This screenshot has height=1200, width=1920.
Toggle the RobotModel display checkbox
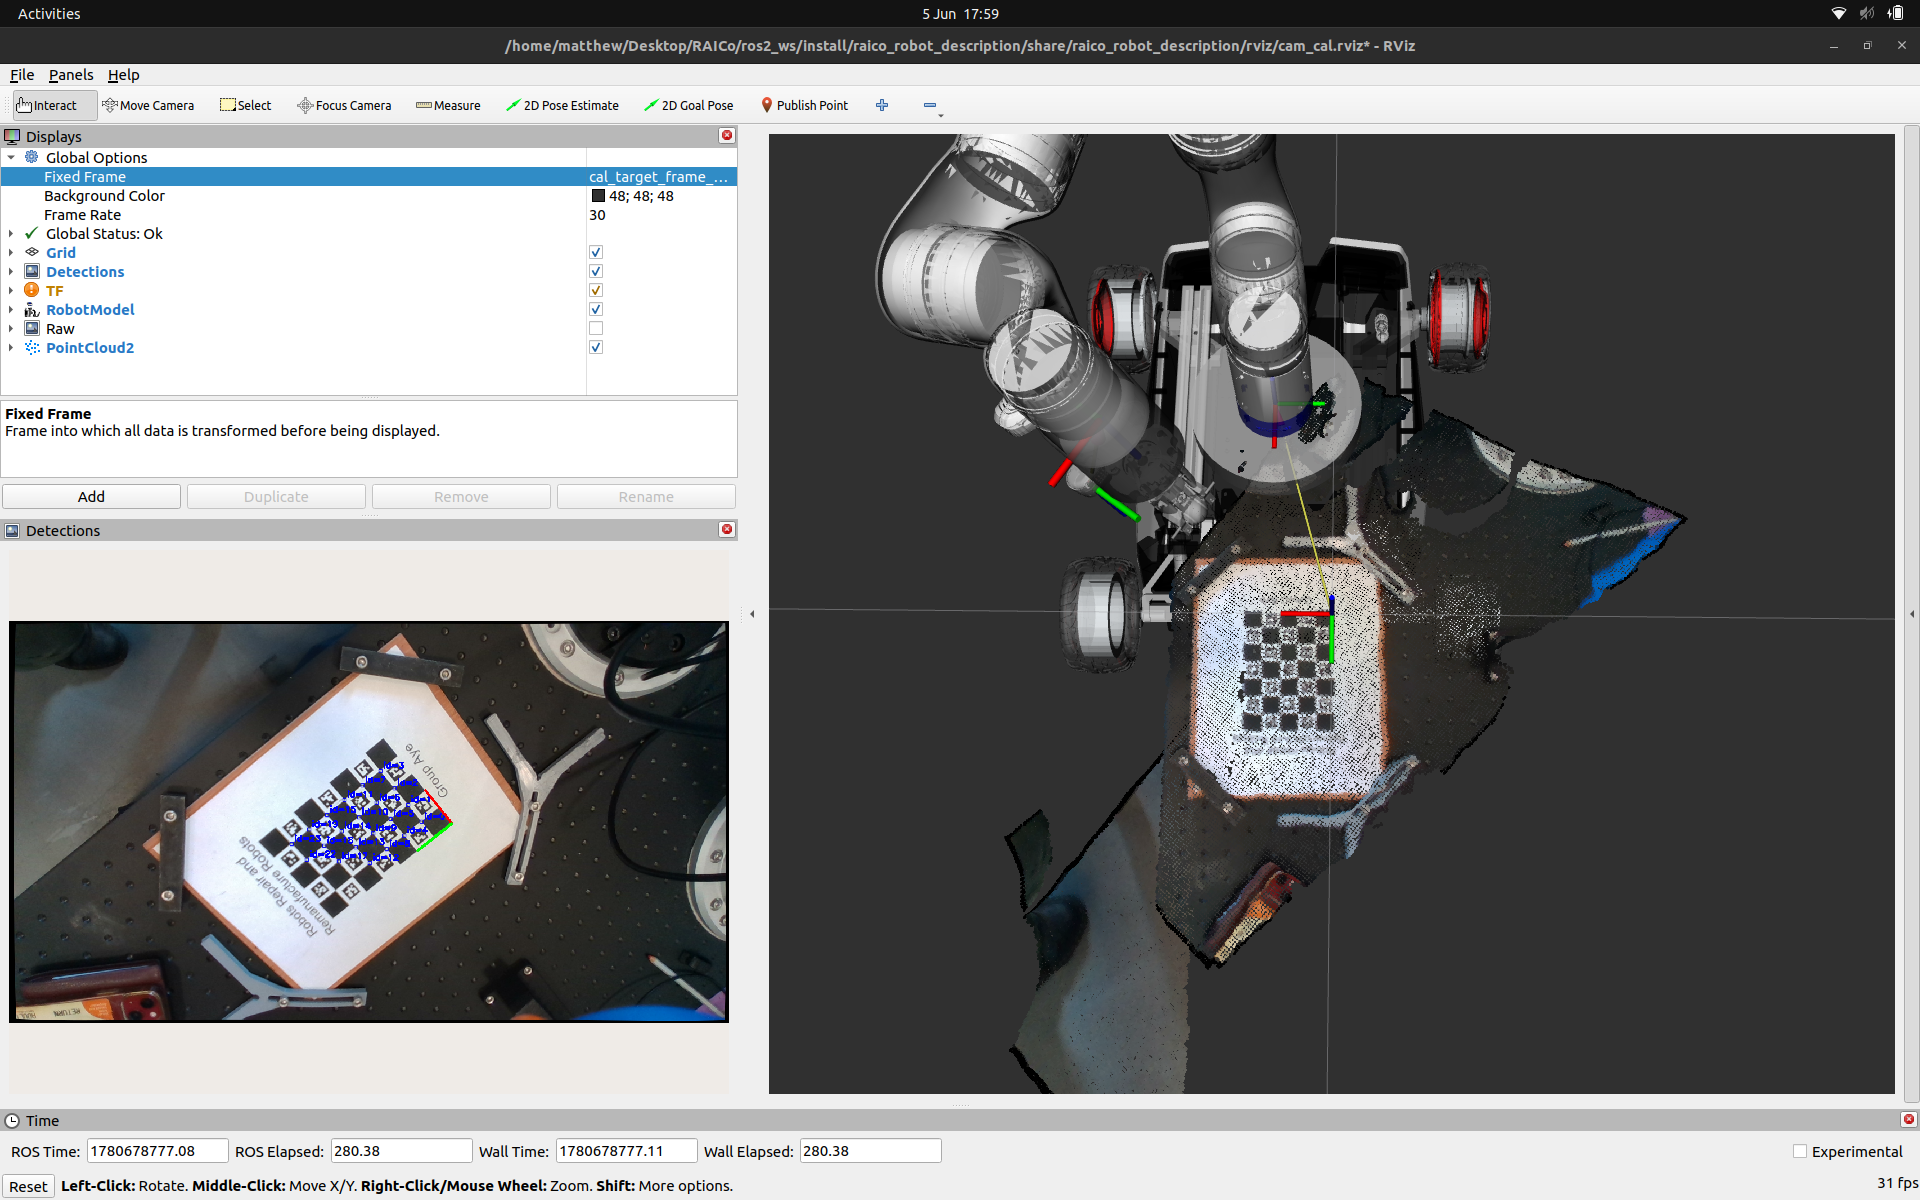pos(596,309)
